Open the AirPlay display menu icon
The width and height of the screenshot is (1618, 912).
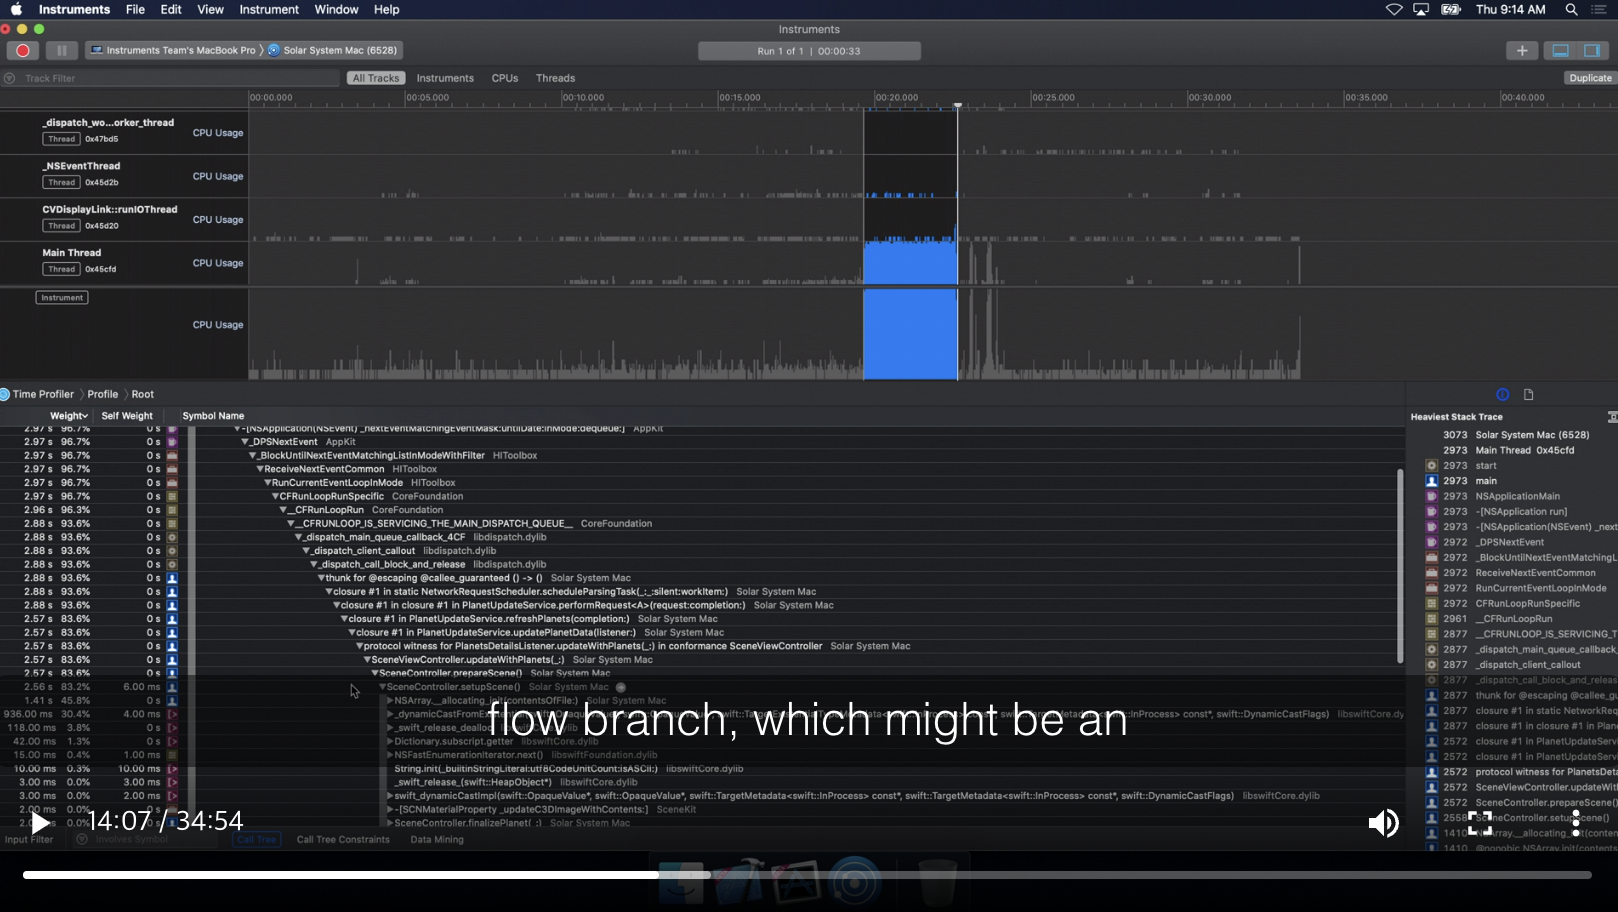click(1421, 9)
